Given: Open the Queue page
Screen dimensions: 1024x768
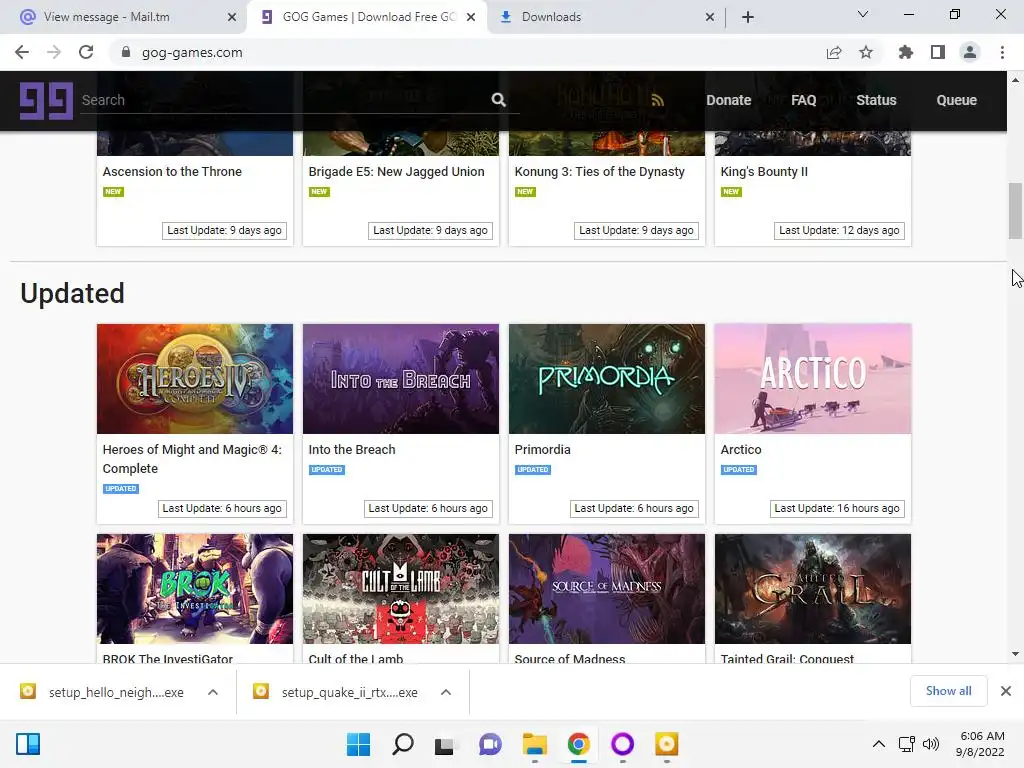Looking at the screenshot, I should tap(957, 100).
